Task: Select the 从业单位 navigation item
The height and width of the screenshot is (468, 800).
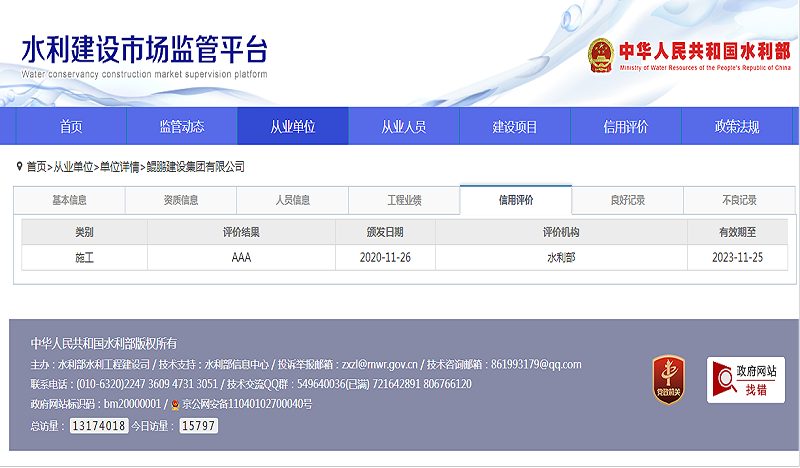Action: 293,126
